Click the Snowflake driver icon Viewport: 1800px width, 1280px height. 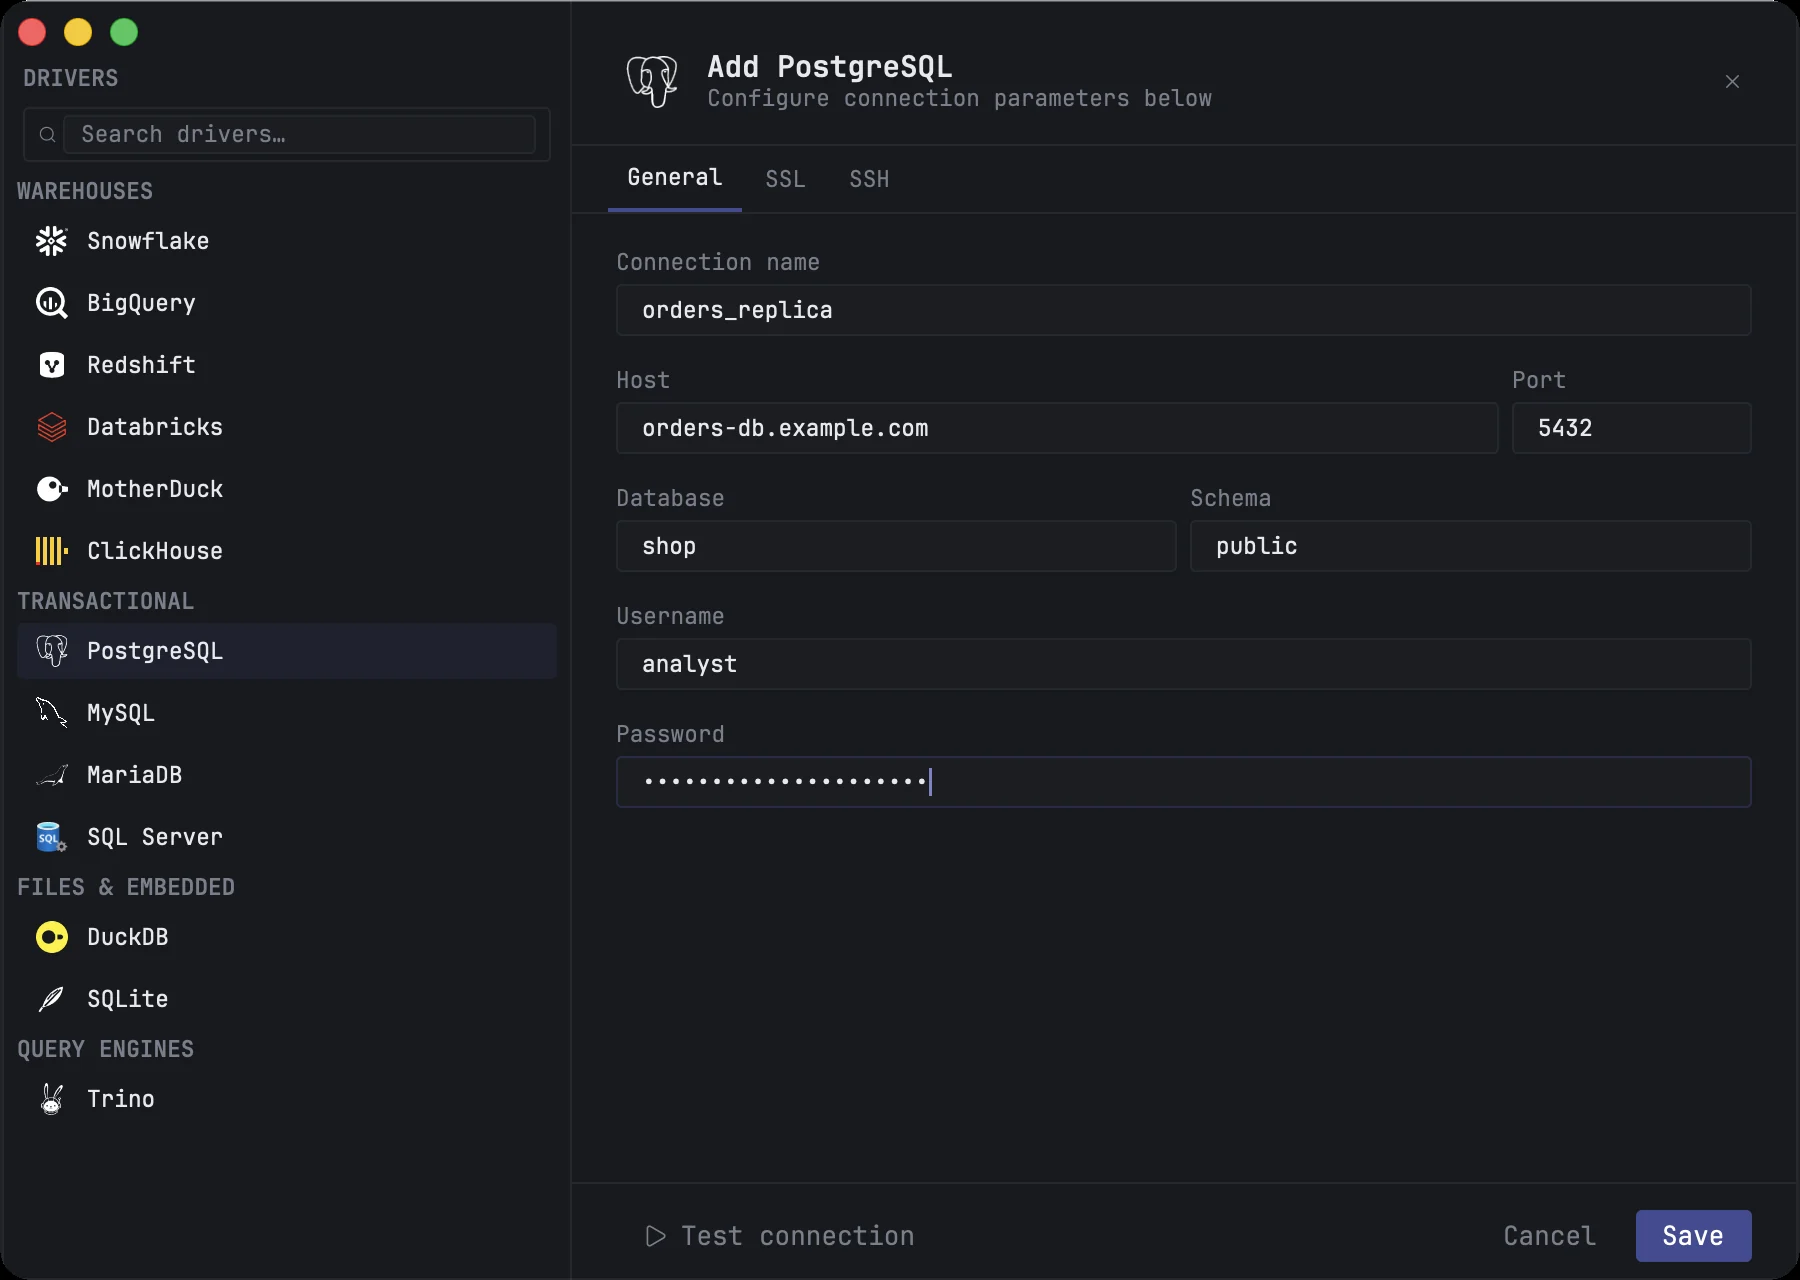(52, 241)
